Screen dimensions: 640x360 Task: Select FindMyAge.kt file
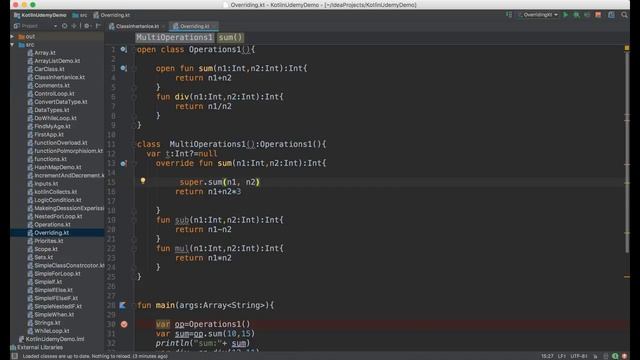tap(49, 126)
